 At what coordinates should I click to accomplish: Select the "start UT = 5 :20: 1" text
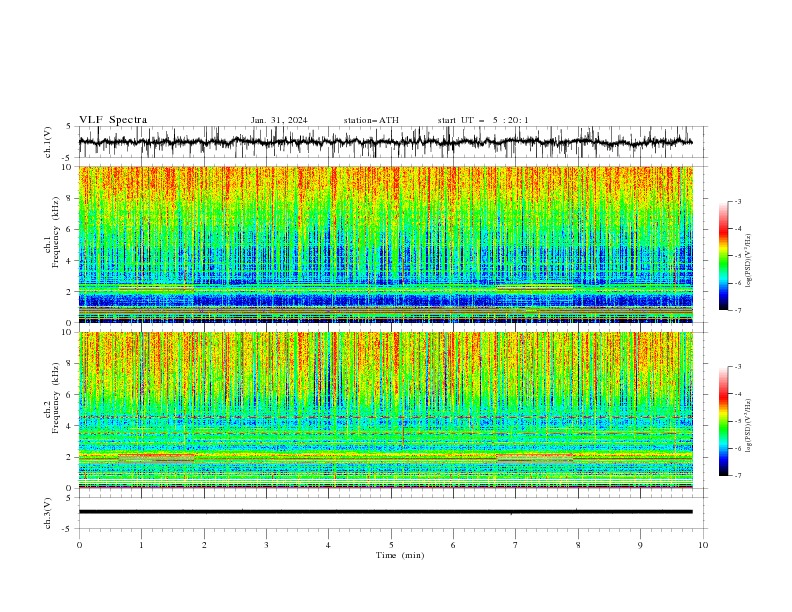click(483, 120)
